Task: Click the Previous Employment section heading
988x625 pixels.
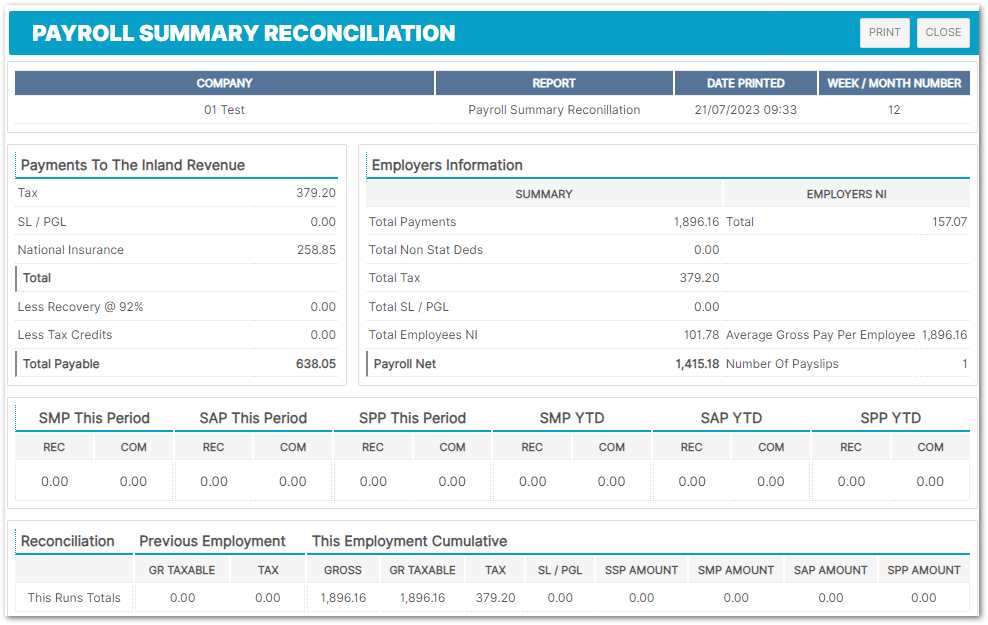Action: click(x=212, y=541)
